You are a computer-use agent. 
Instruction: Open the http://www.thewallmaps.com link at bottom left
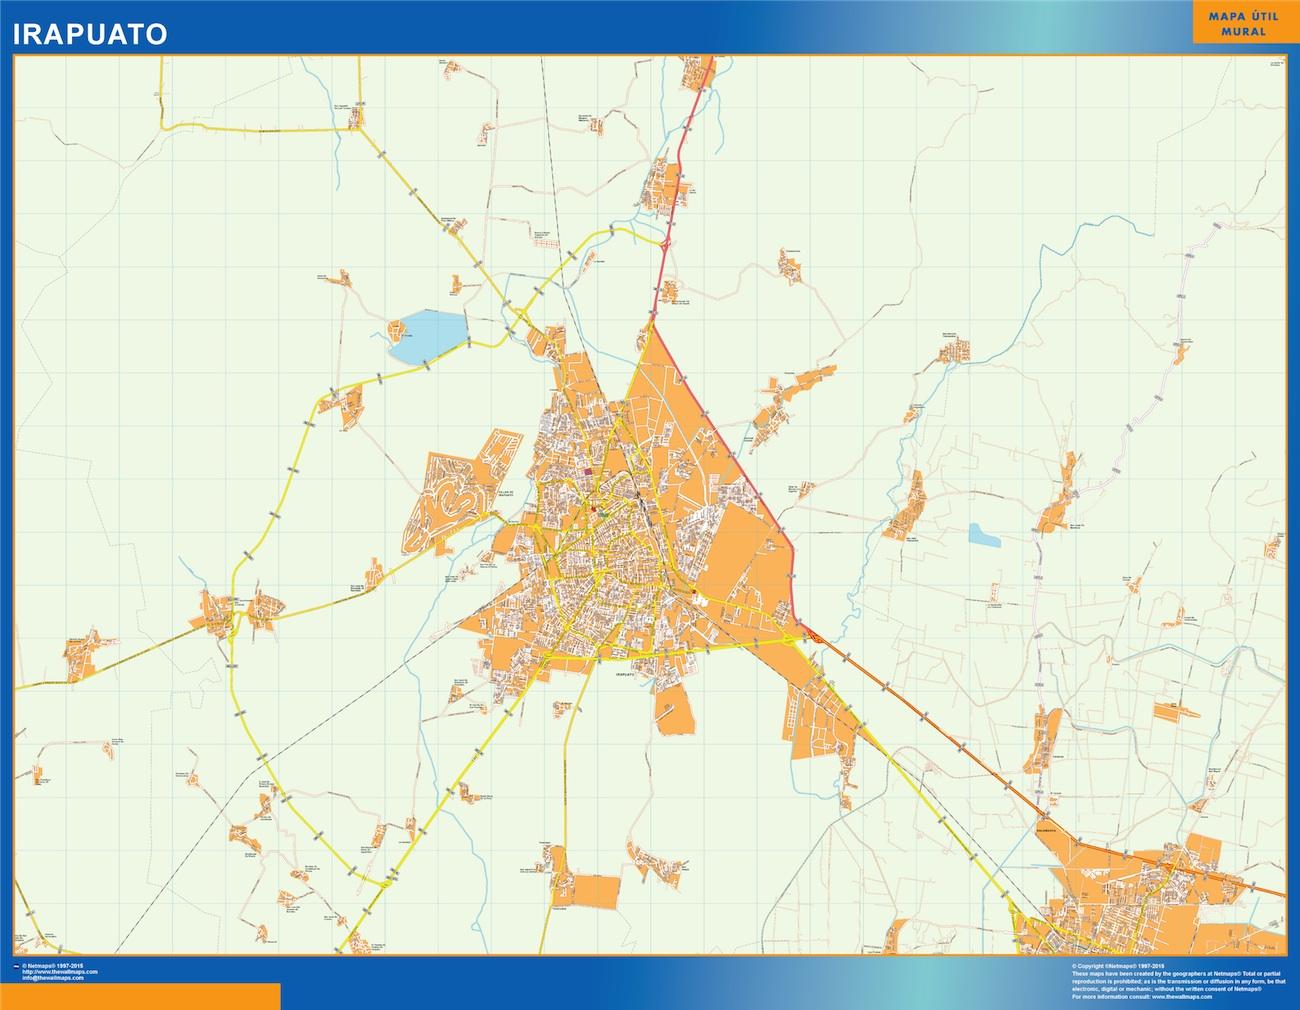(60, 972)
